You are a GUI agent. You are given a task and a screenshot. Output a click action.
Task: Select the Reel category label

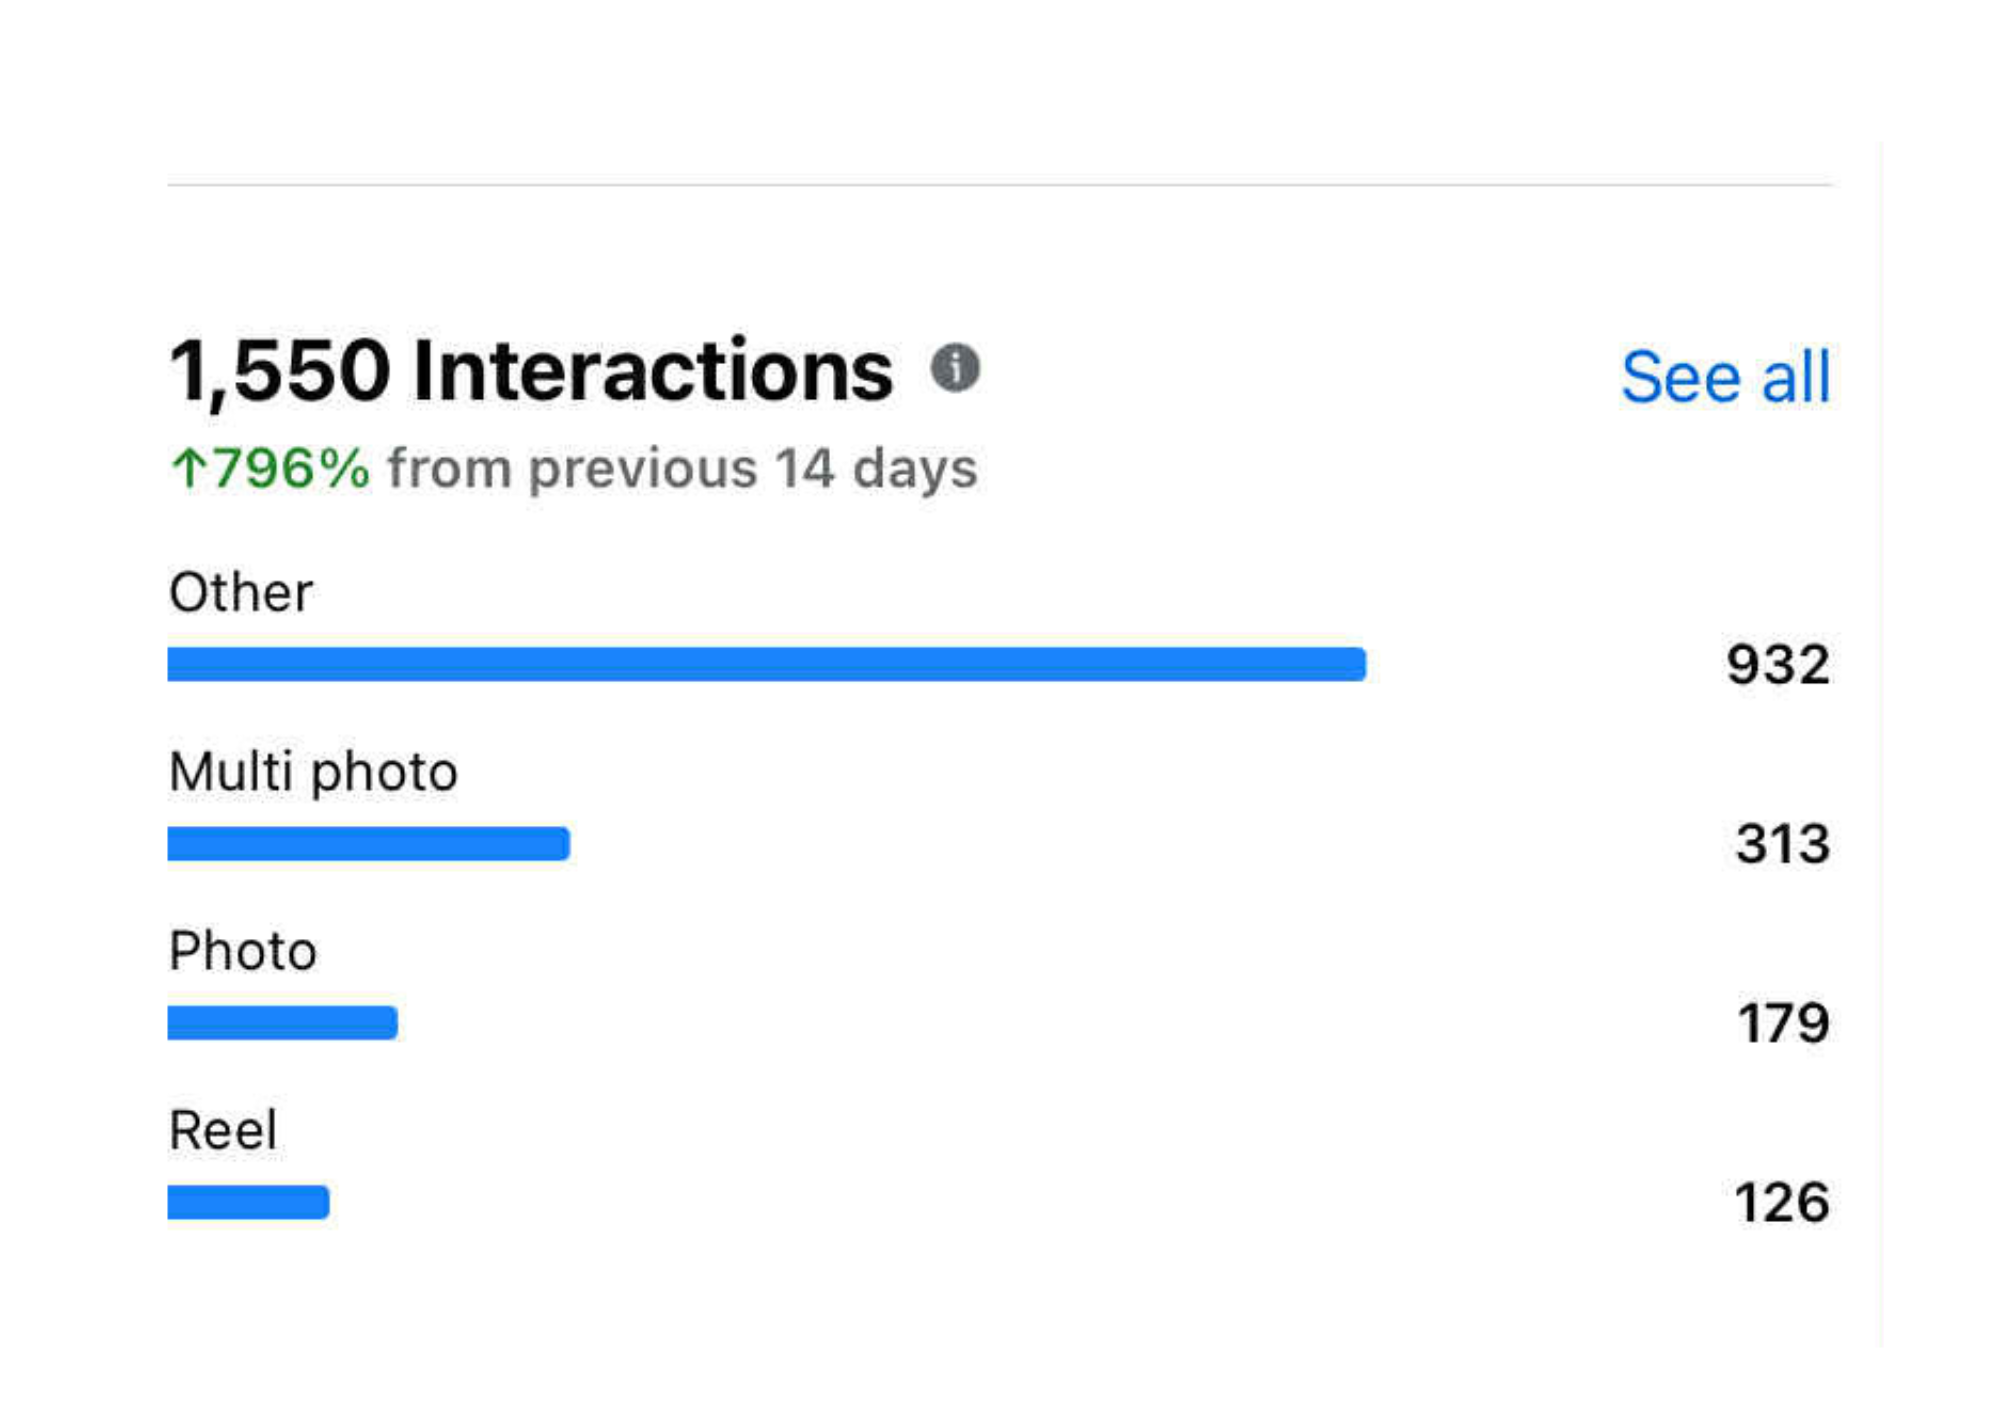pos(223,1130)
